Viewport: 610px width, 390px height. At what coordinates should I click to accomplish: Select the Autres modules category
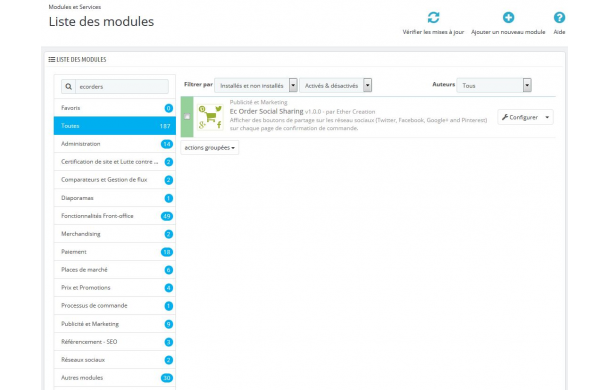click(x=115, y=378)
